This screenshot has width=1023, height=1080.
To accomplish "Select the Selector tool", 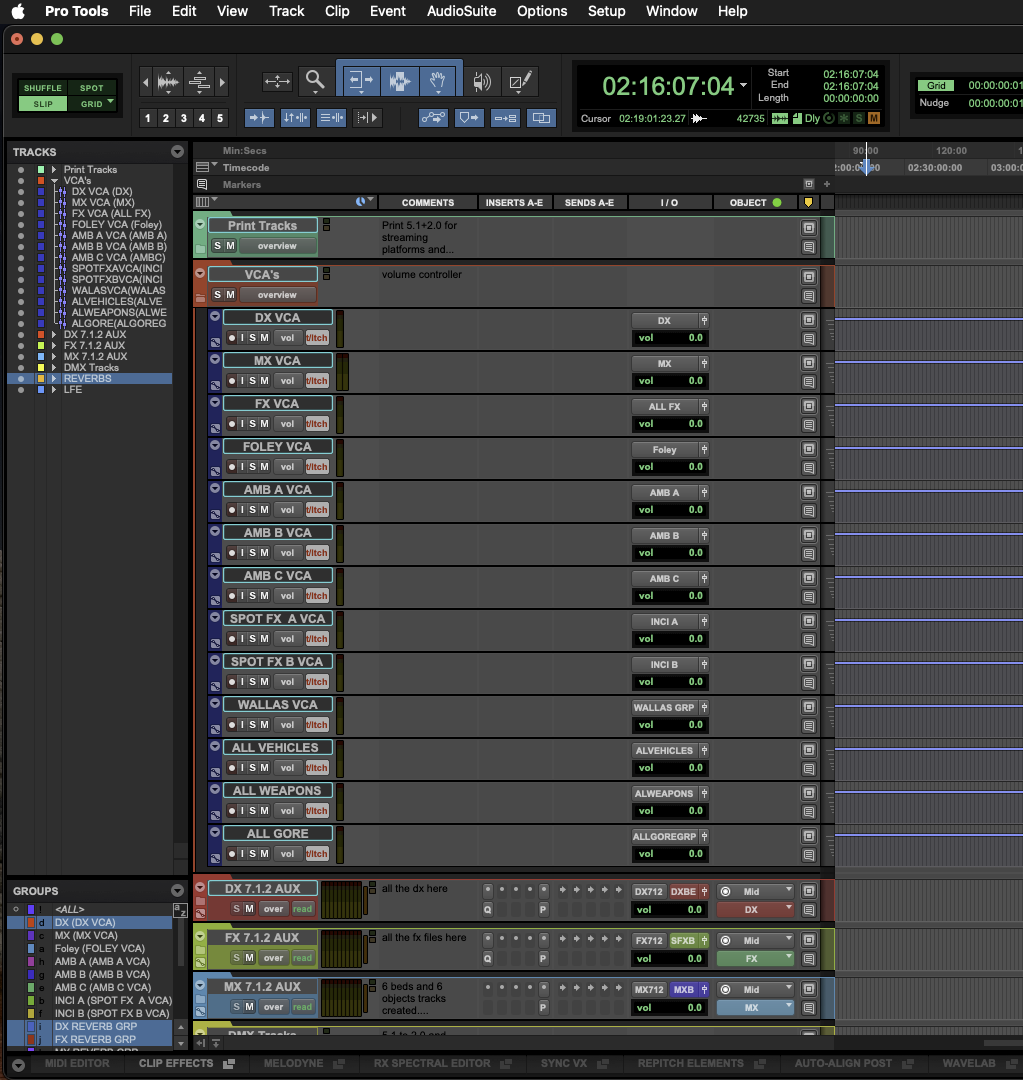I will point(400,81).
